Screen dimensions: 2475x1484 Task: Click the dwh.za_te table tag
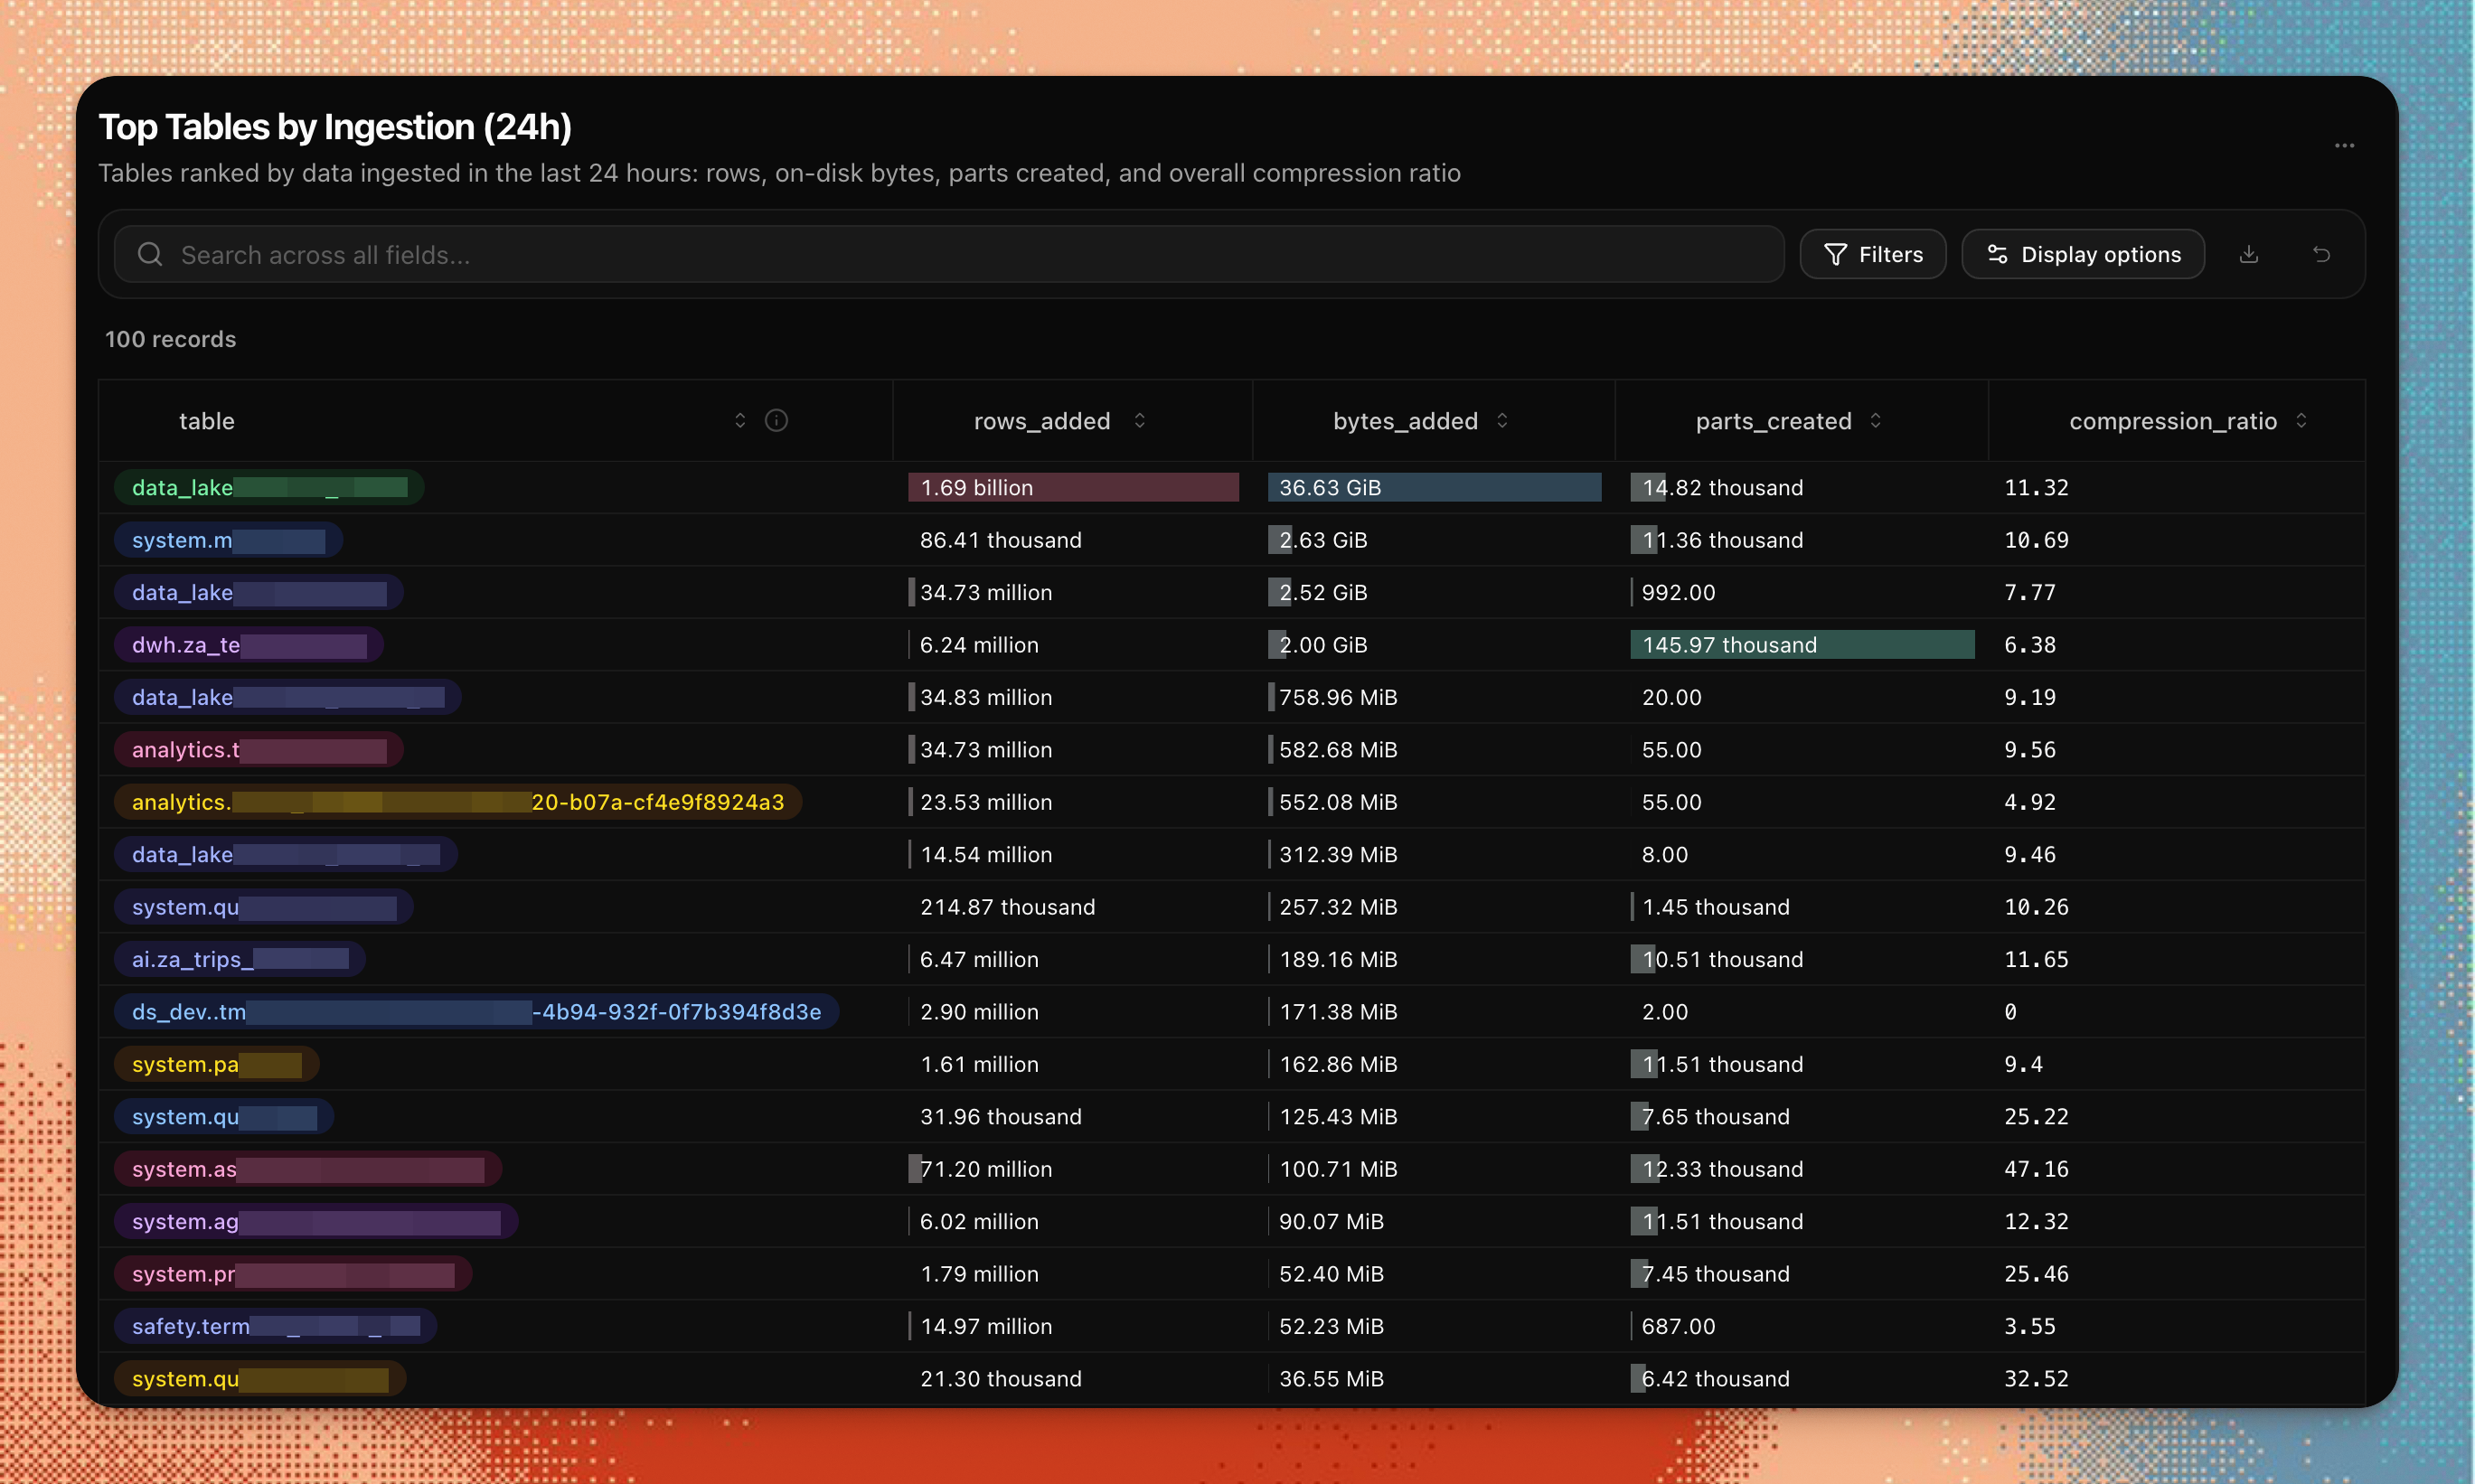[249, 645]
